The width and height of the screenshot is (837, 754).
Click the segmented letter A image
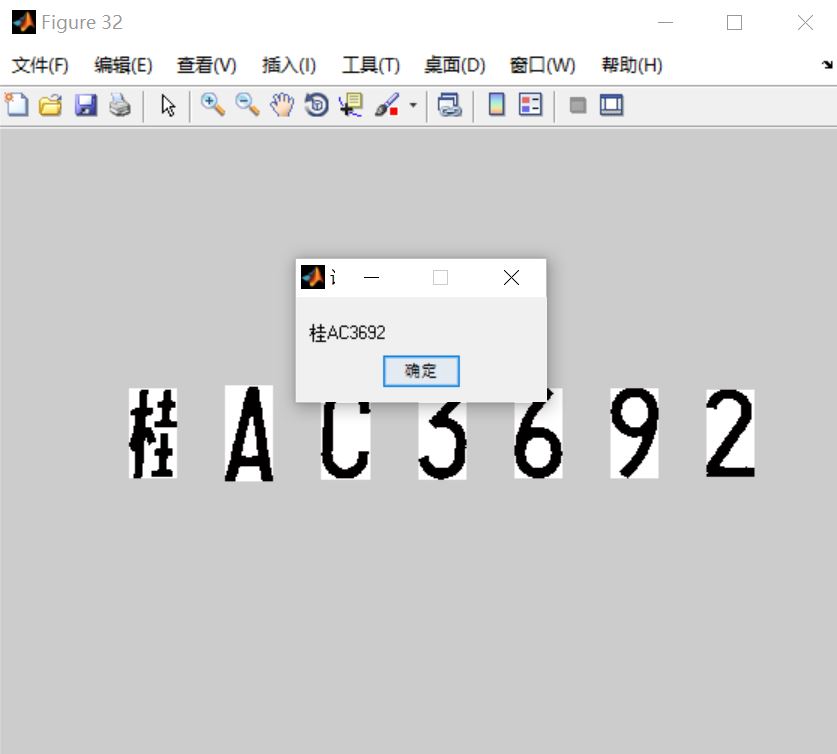(249, 433)
